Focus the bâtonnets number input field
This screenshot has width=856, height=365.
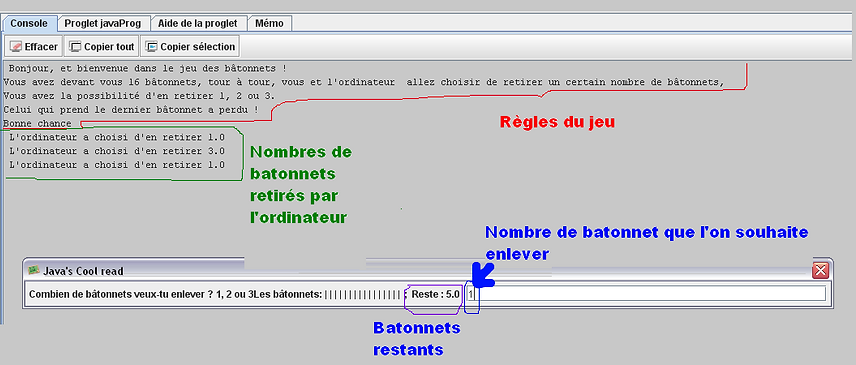[x=645, y=294]
